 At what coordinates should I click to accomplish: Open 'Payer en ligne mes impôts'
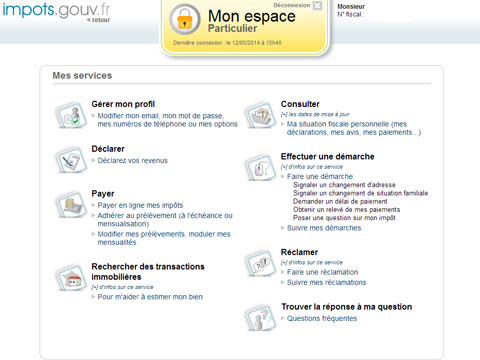point(140,205)
